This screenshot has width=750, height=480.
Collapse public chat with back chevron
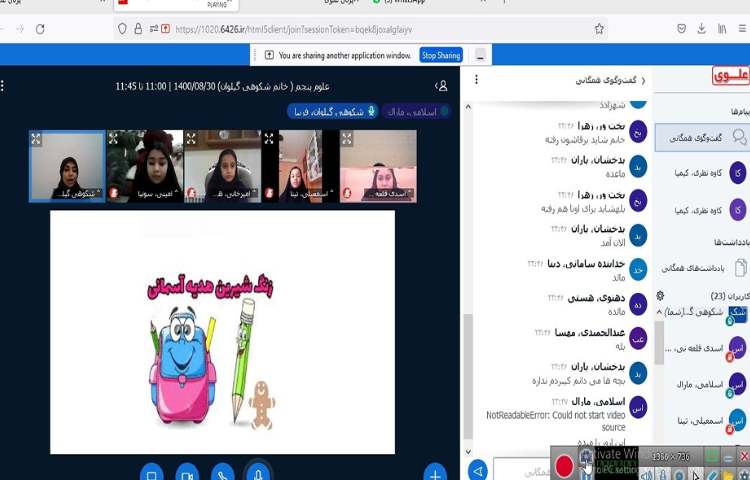pyautogui.click(x=642, y=80)
